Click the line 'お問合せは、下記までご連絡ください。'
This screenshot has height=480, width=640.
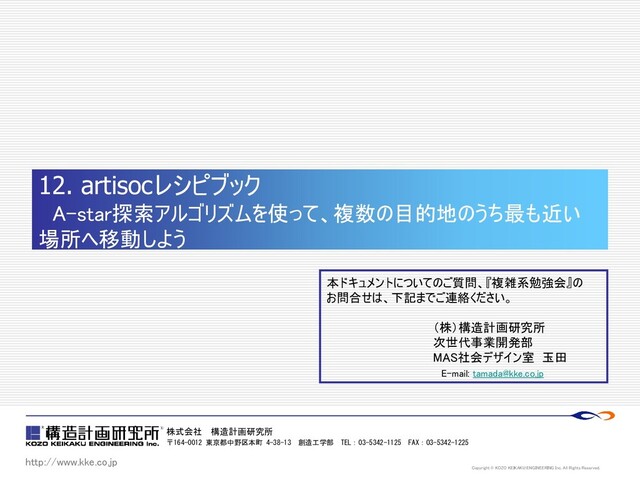(x=419, y=298)
